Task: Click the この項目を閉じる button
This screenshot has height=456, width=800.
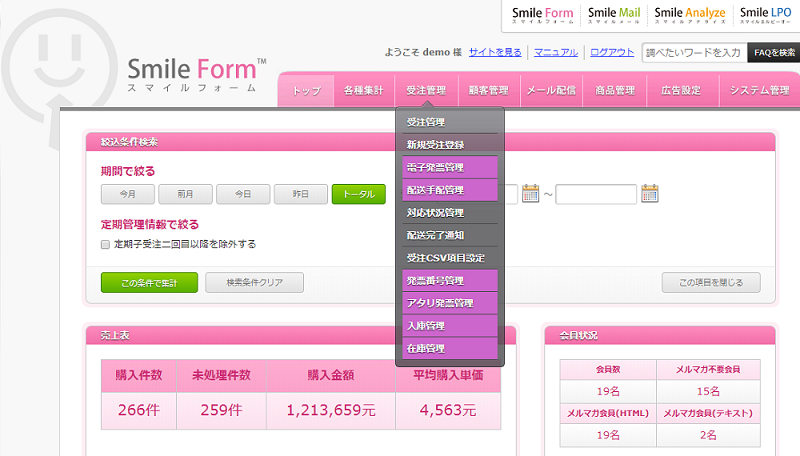Action: point(711,283)
